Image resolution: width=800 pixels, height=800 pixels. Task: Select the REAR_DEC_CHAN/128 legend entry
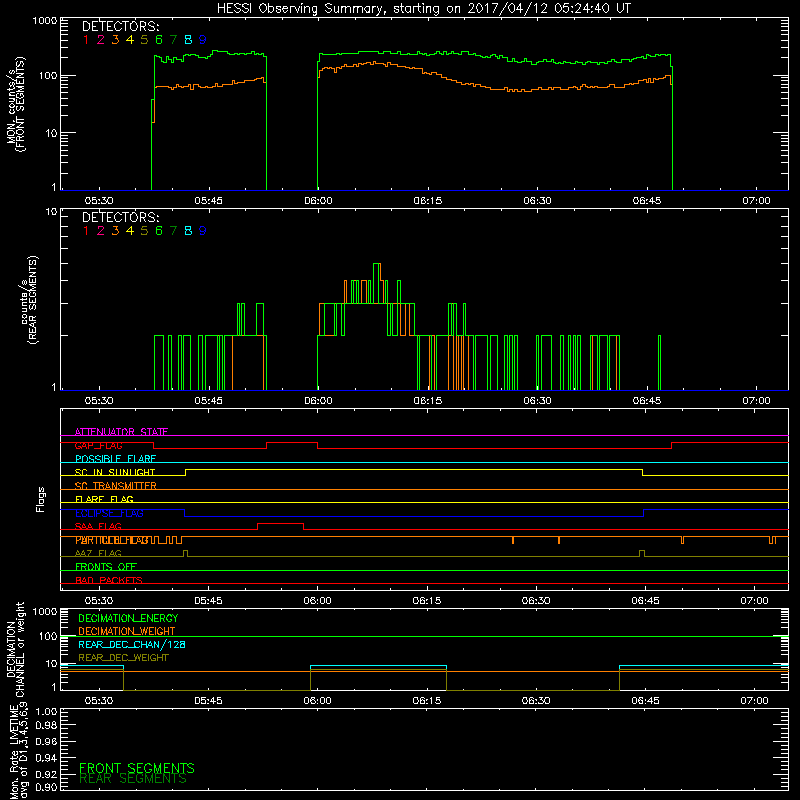[x=132, y=644]
